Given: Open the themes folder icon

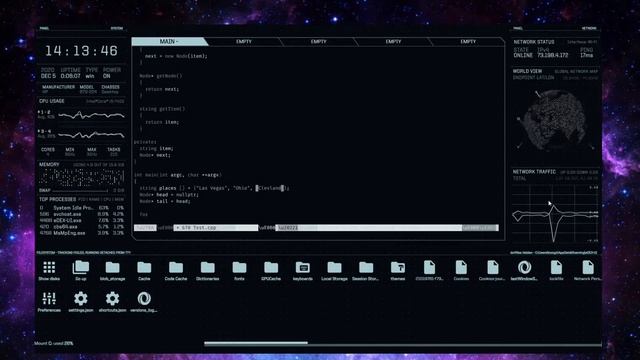Looking at the screenshot, I should 398,268.
